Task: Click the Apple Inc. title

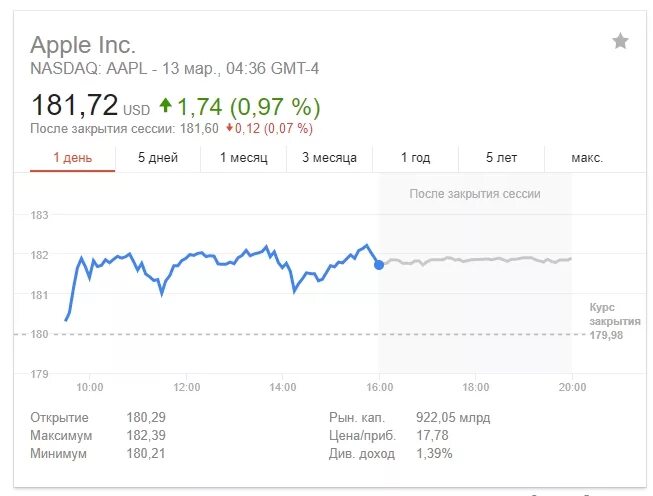Action: pos(83,45)
